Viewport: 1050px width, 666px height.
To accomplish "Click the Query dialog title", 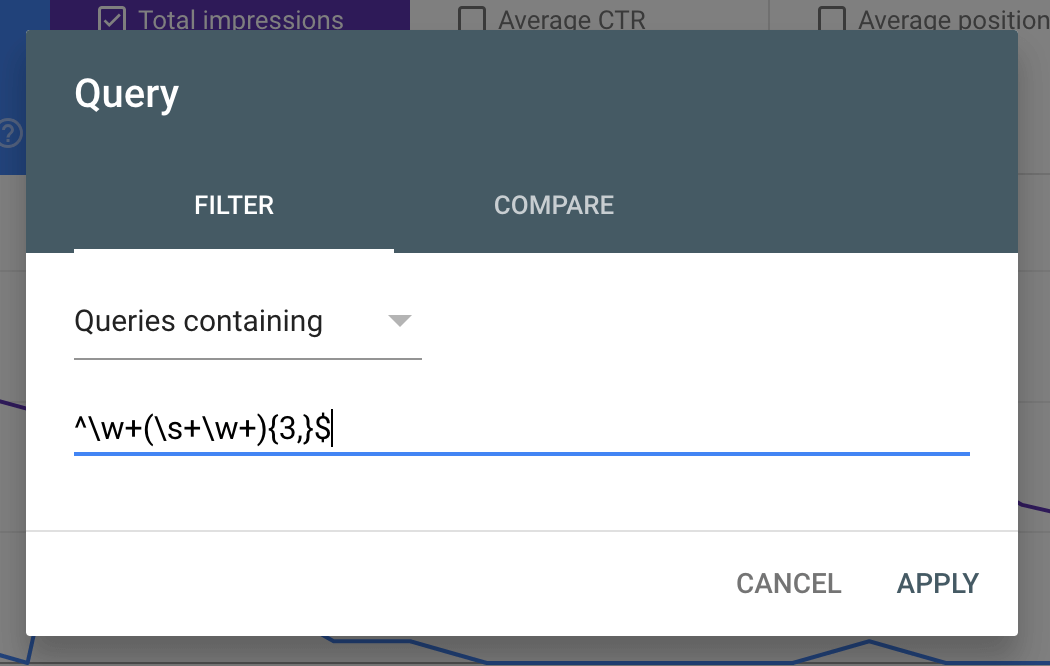I will 127,94.
